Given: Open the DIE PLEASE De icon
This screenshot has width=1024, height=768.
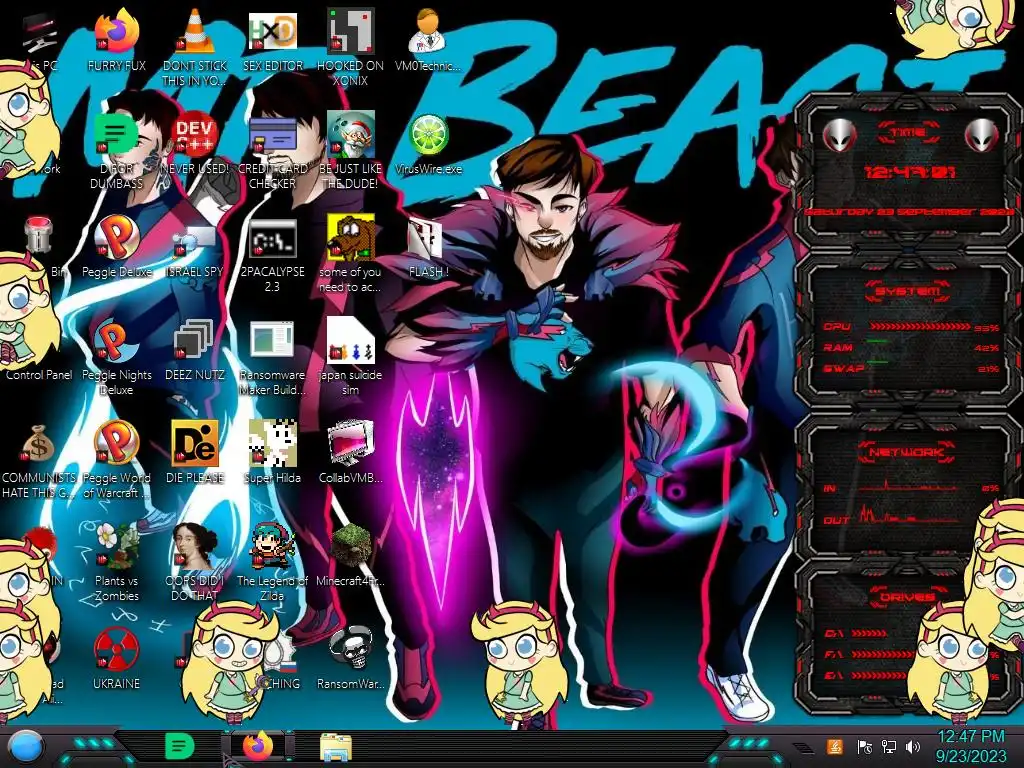Looking at the screenshot, I should [194, 443].
